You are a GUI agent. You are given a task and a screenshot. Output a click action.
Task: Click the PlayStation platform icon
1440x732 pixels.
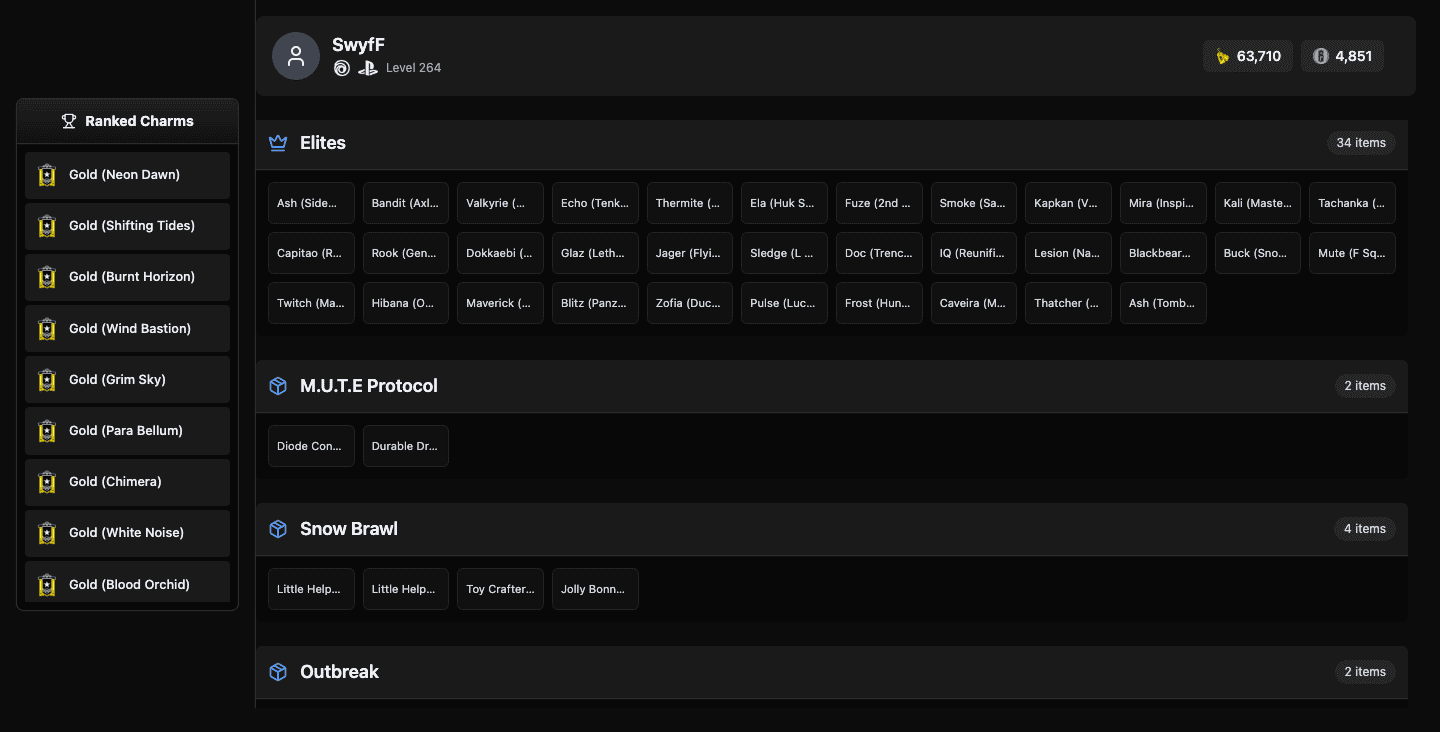click(368, 68)
